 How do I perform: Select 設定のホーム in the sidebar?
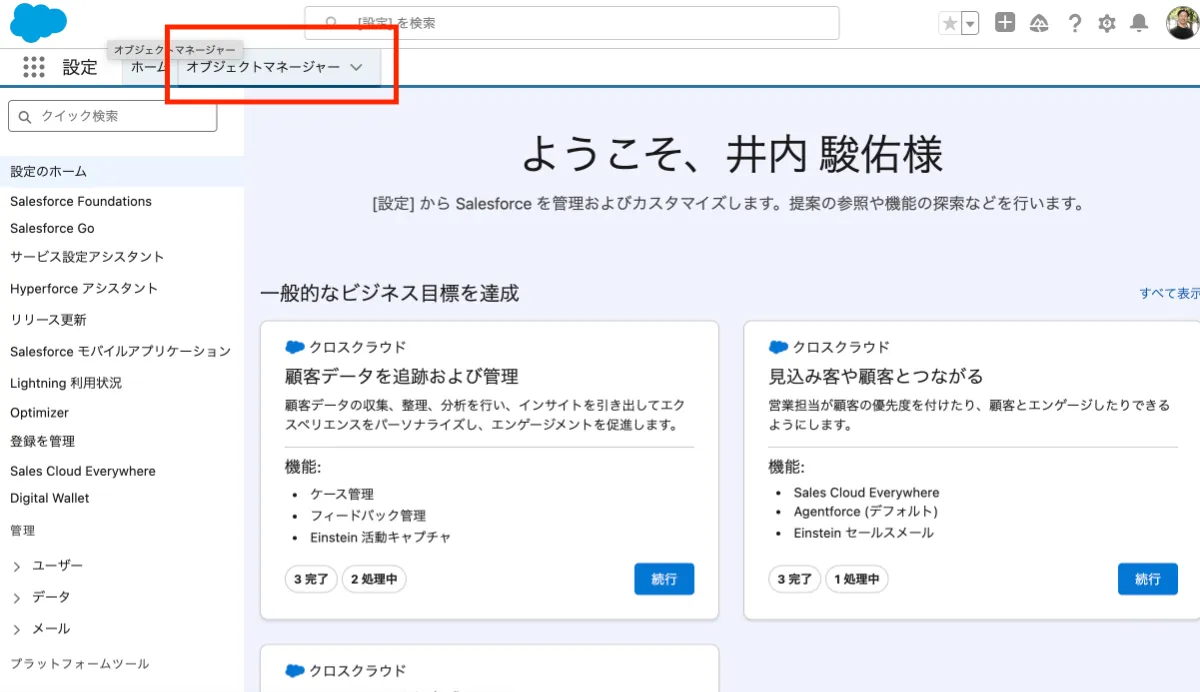click(47, 171)
